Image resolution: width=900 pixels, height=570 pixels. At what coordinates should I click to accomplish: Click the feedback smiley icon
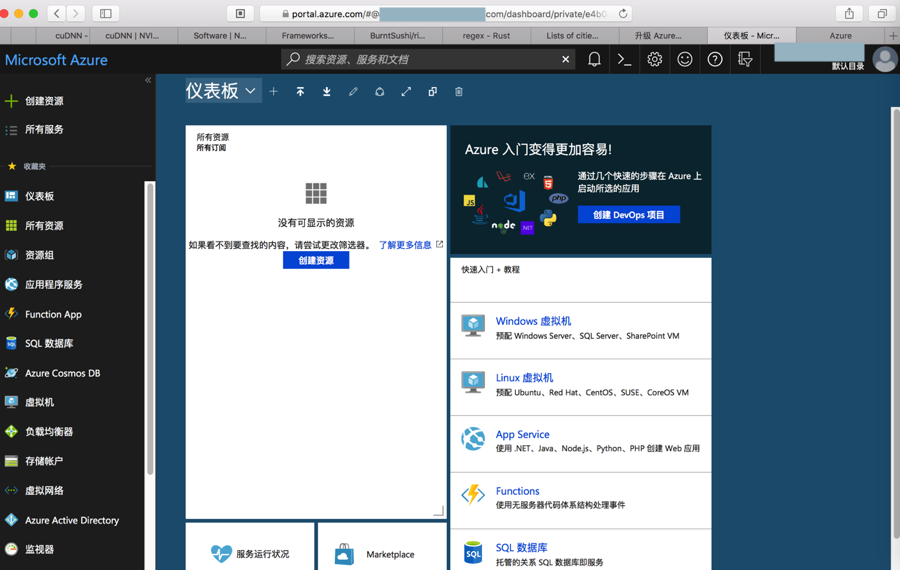click(x=685, y=59)
